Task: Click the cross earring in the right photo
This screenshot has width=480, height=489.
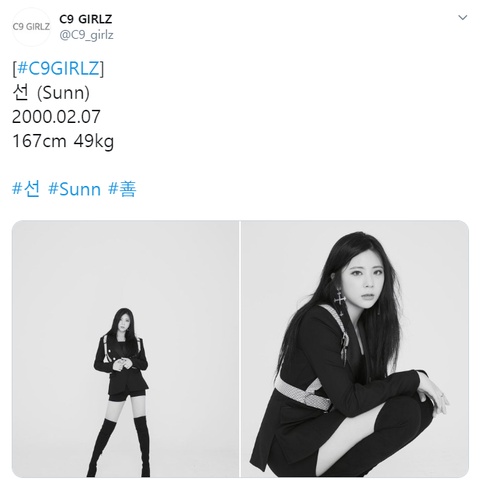Action: coord(339,299)
